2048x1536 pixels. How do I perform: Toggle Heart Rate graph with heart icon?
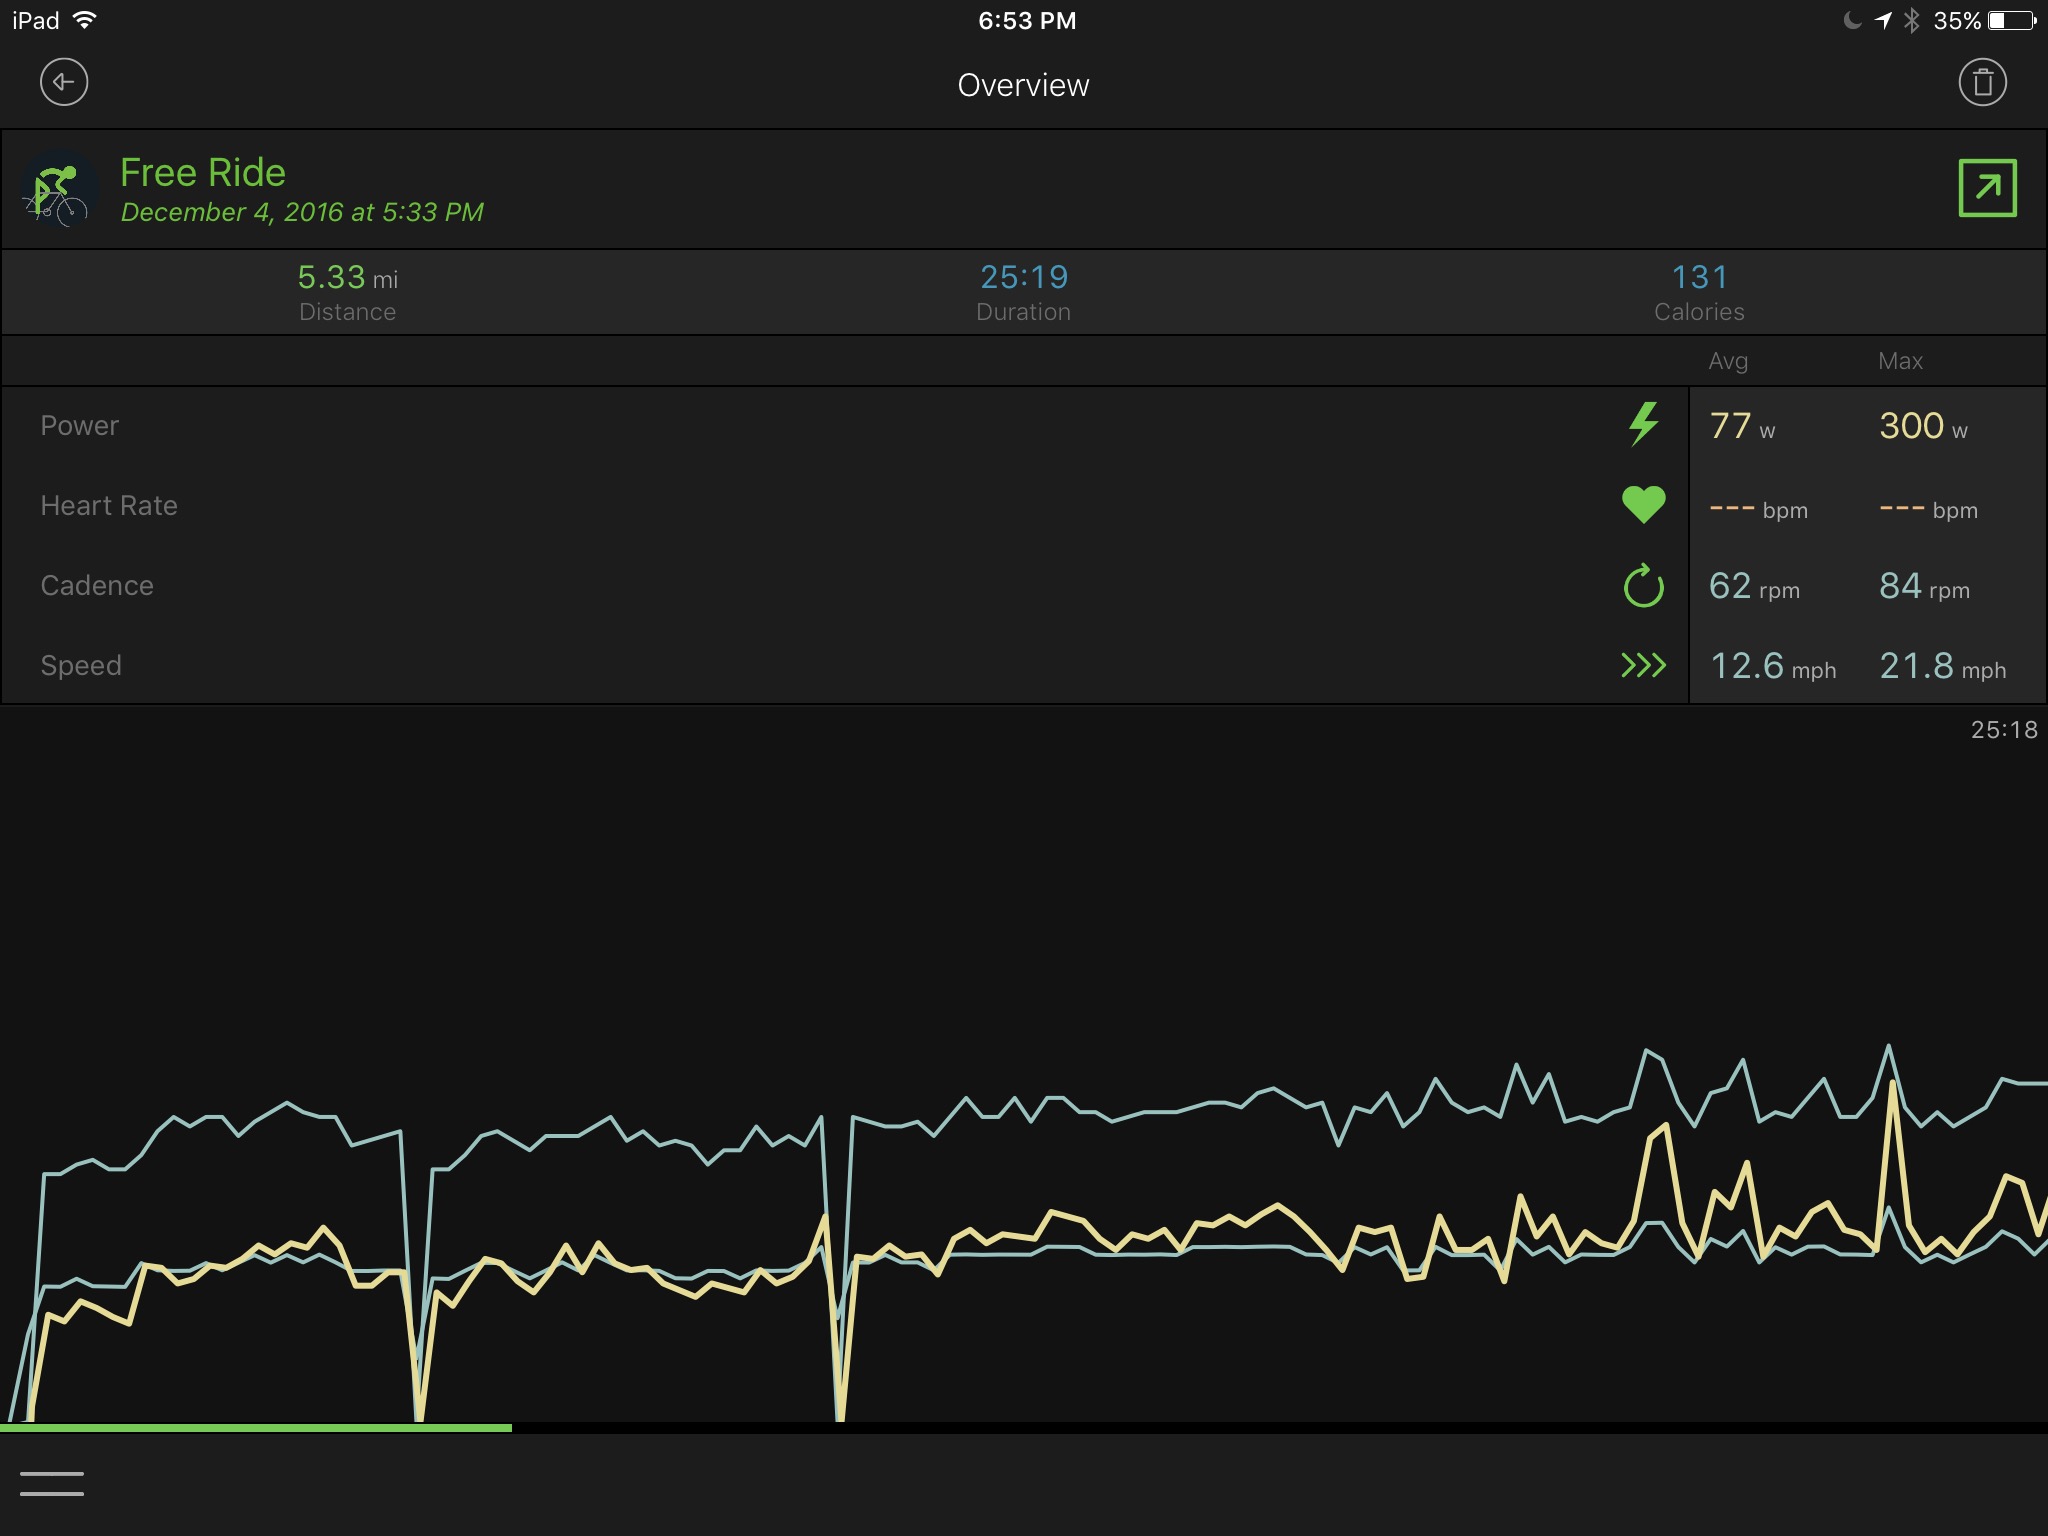coord(1643,504)
